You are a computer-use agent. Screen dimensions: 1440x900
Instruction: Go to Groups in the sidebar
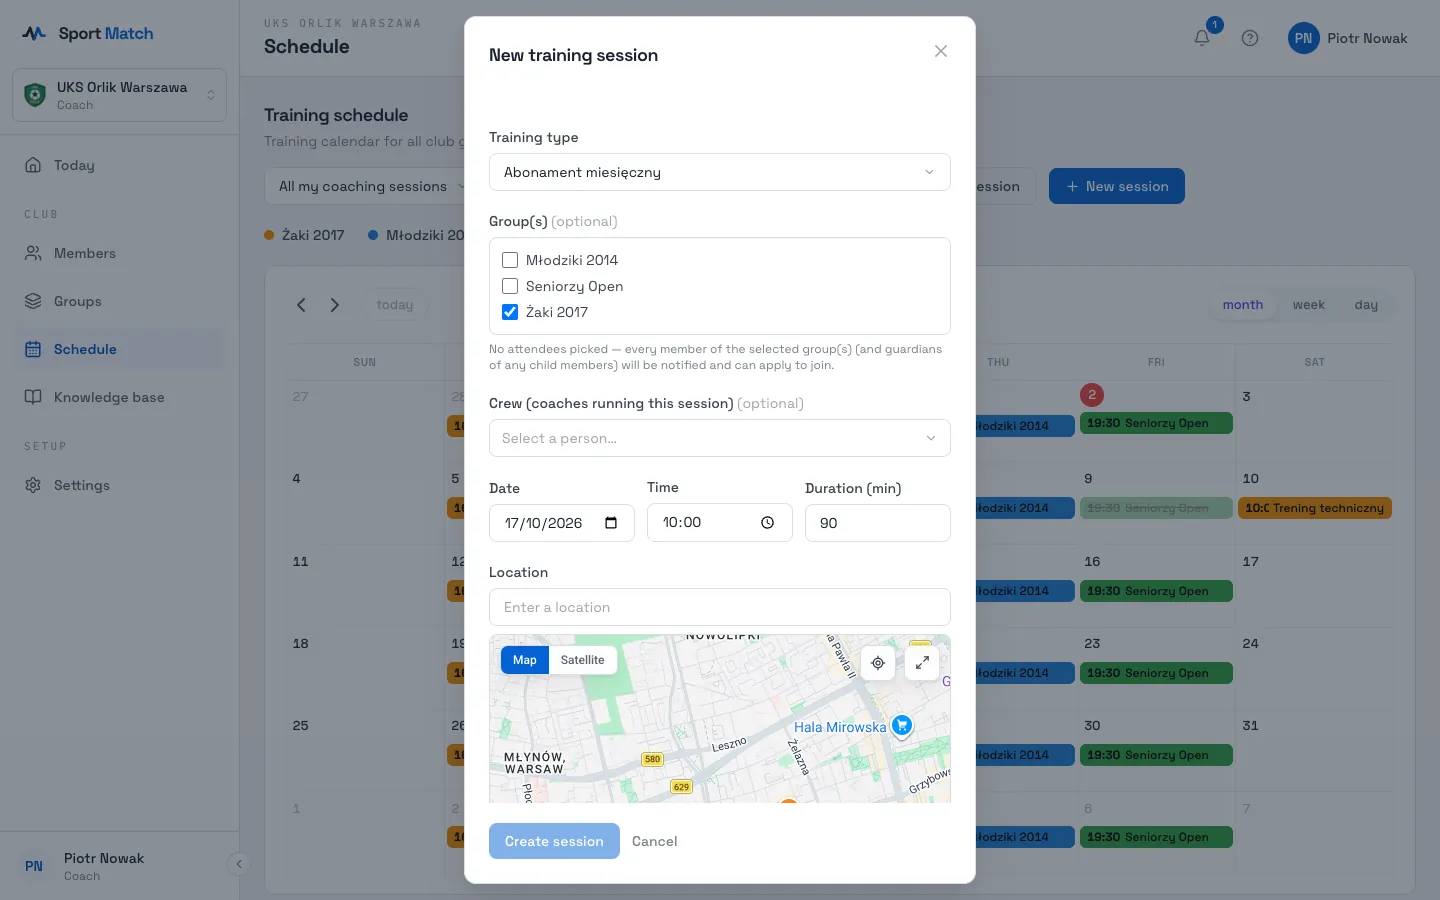[120, 301]
